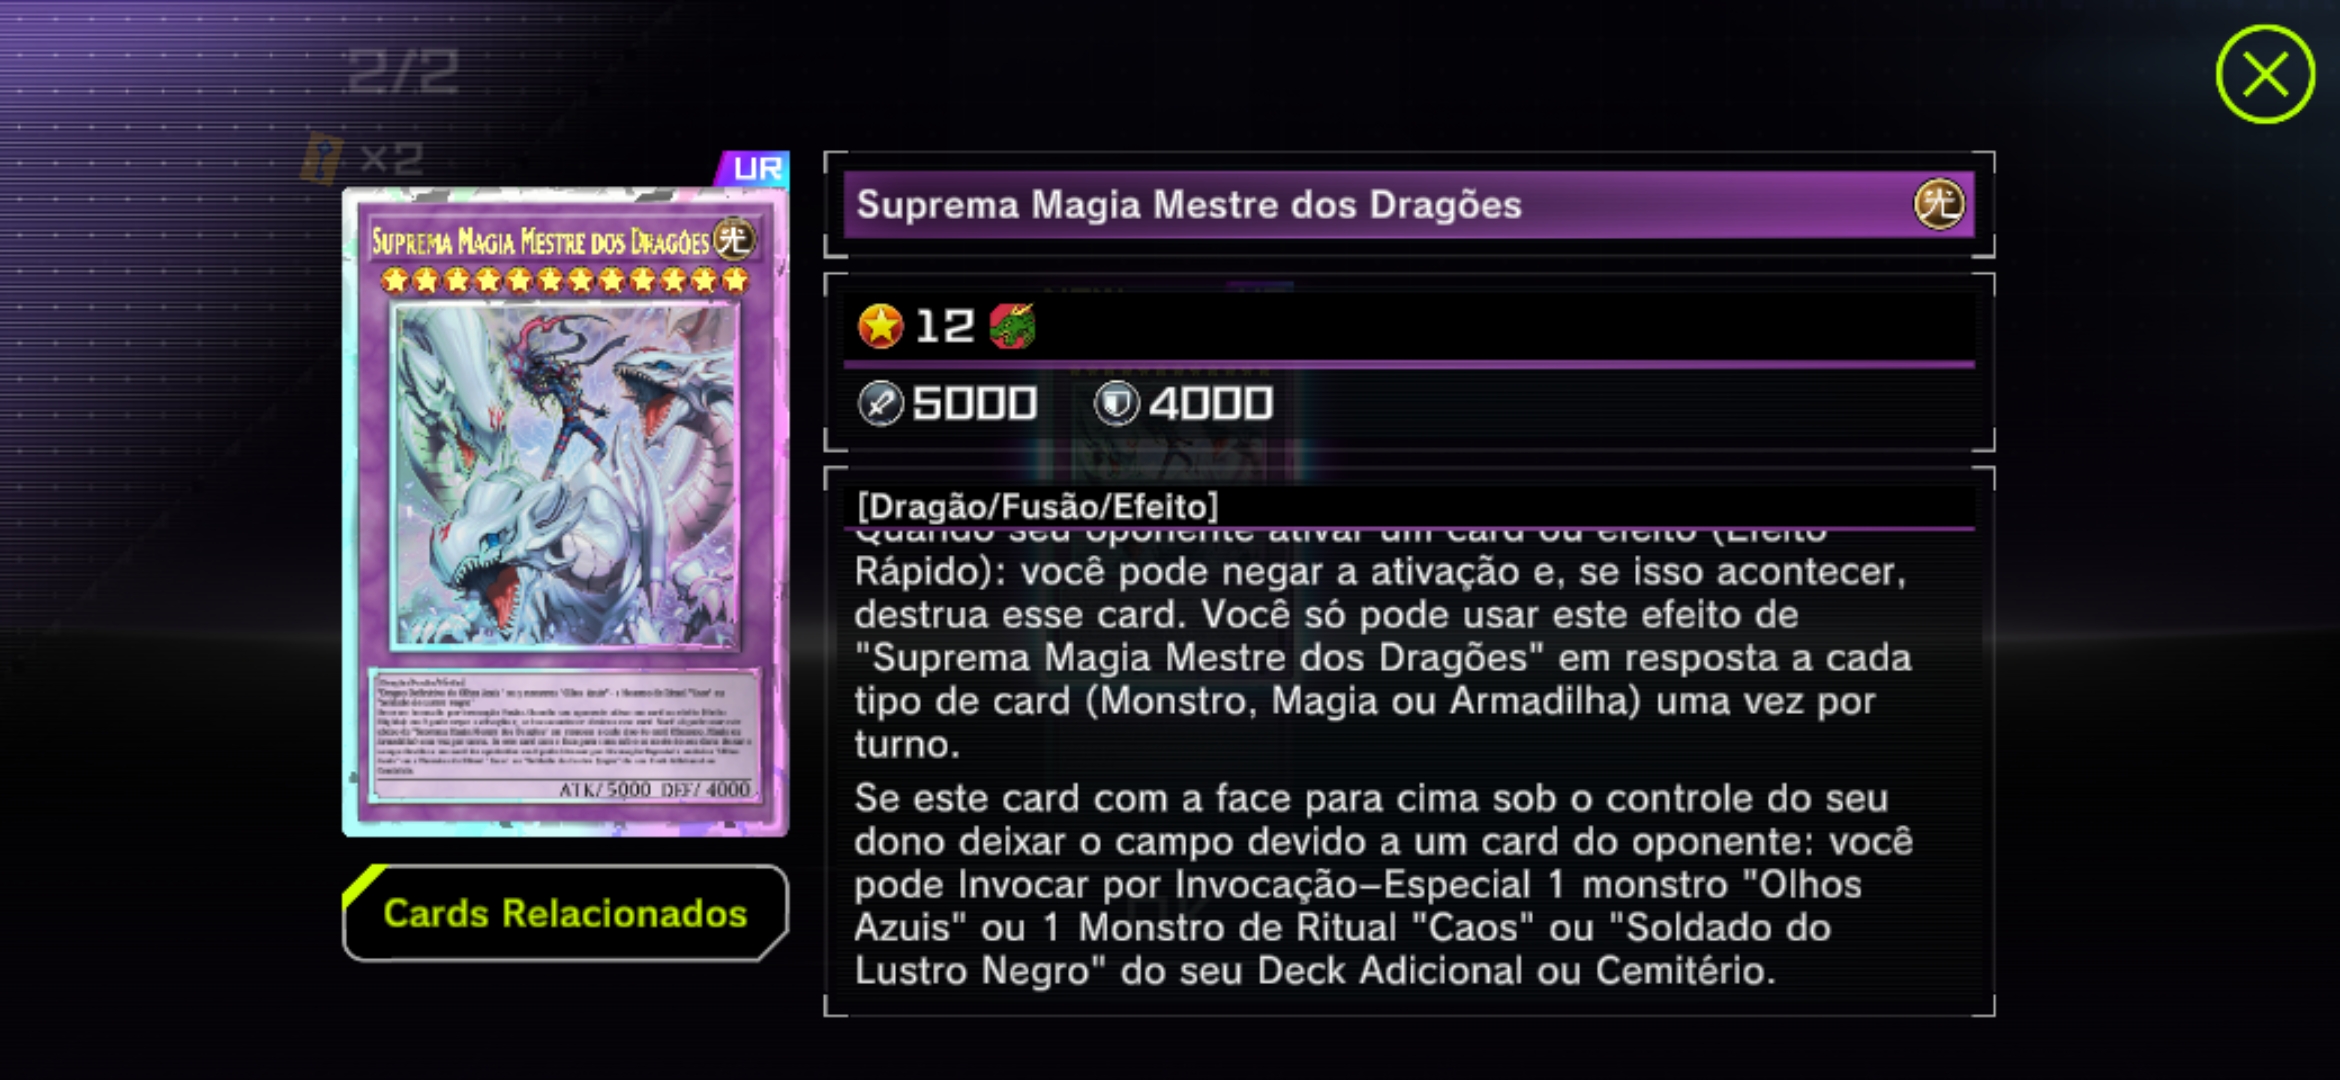Select the level star icon beside 12
The width and height of the screenshot is (2340, 1080).
880,326
